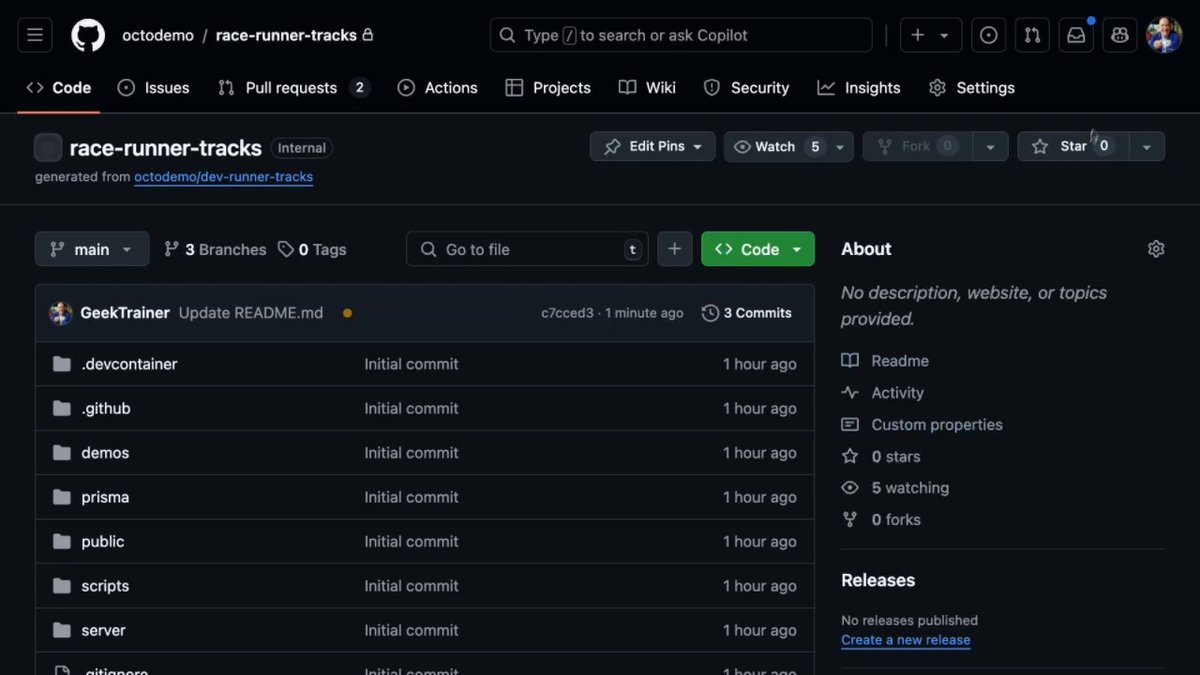Click Create a new release link

[906, 640]
